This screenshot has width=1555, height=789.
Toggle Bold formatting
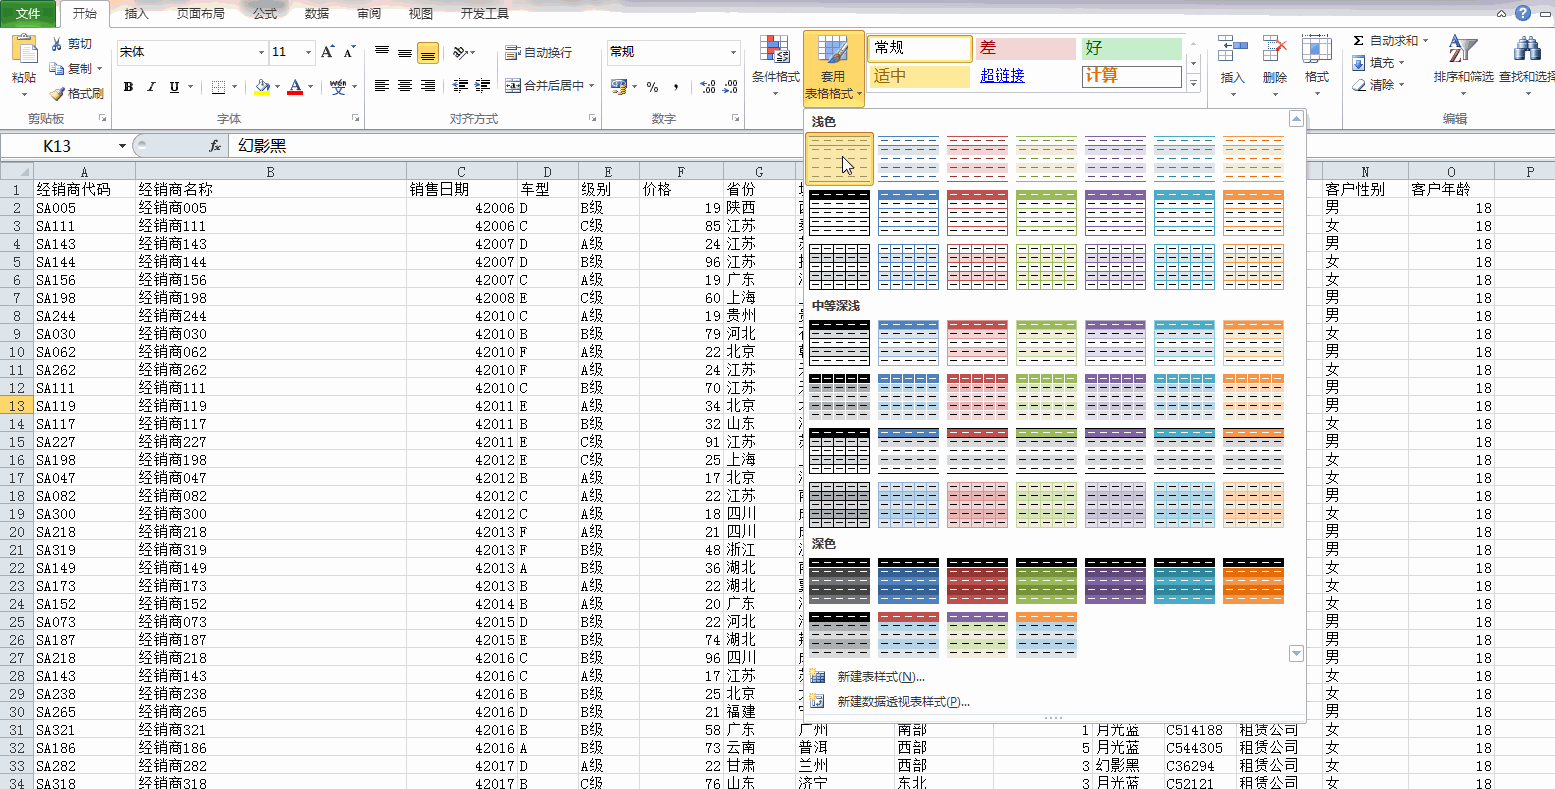pos(128,87)
